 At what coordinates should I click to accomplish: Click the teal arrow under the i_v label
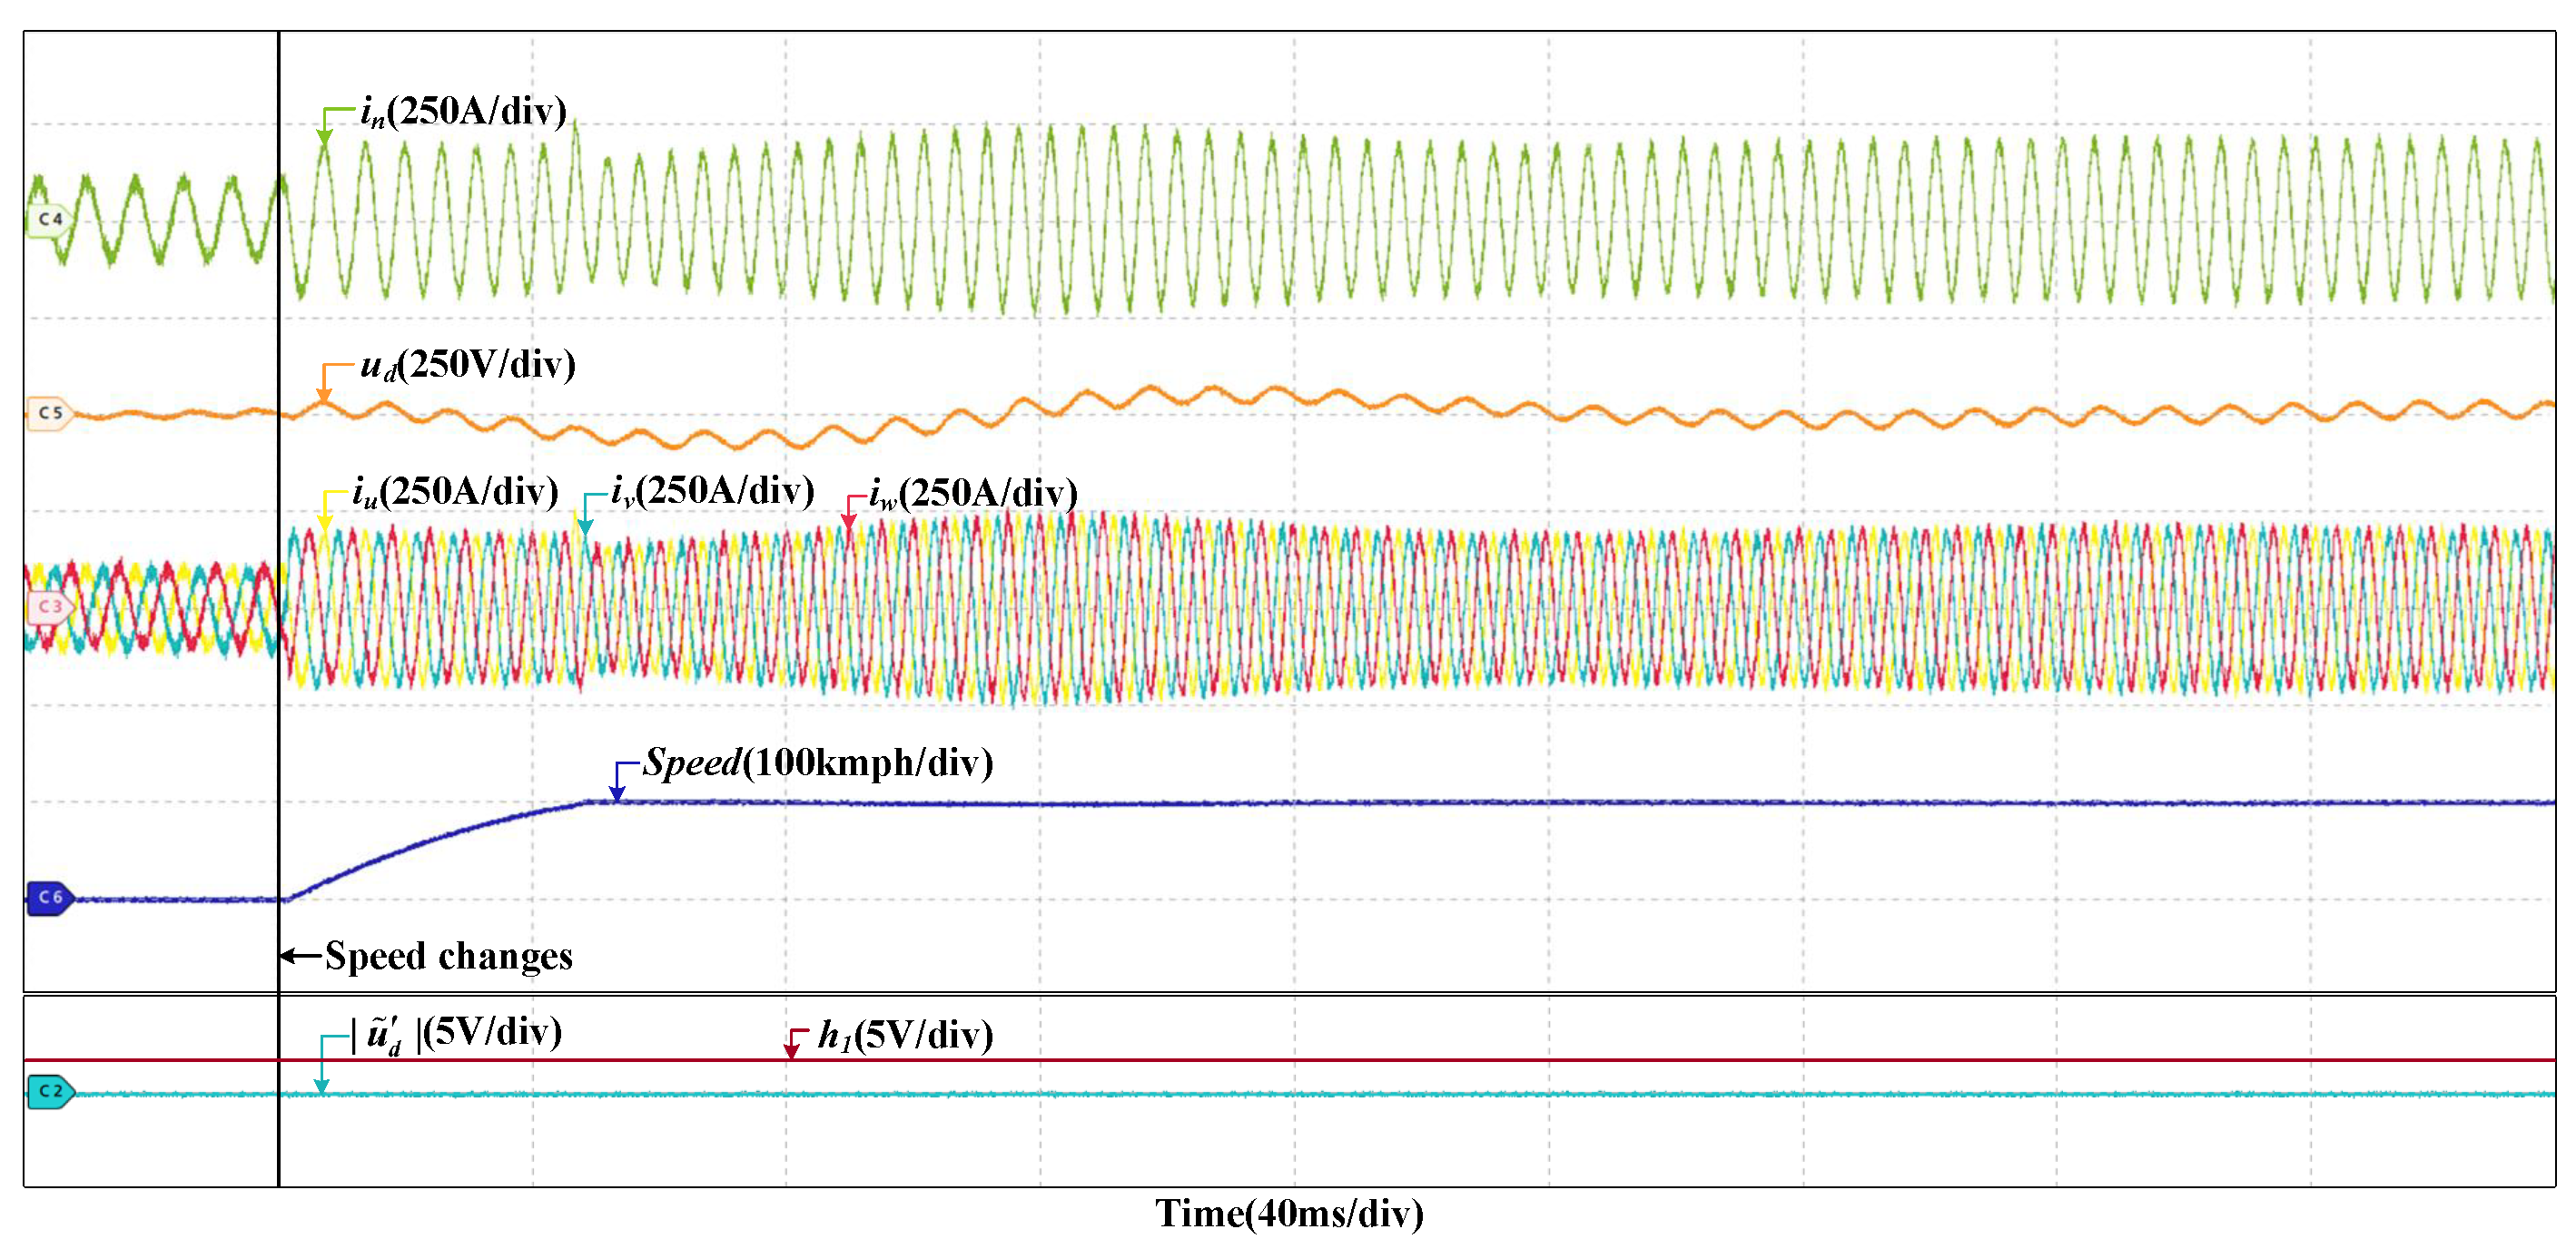pos(585,525)
